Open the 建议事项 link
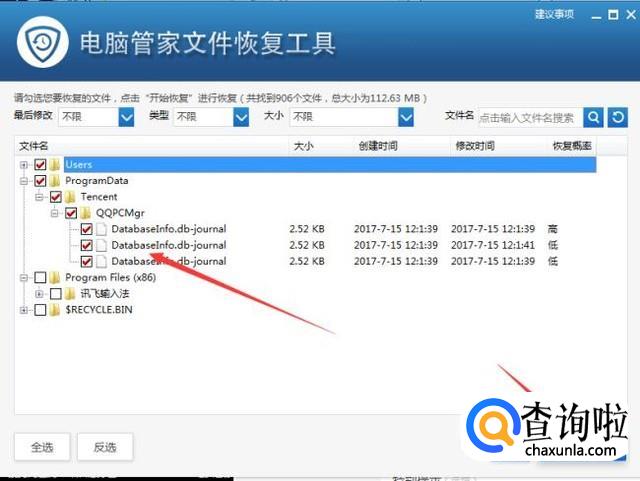This screenshot has height=481, width=640. pyautogui.click(x=554, y=14)
